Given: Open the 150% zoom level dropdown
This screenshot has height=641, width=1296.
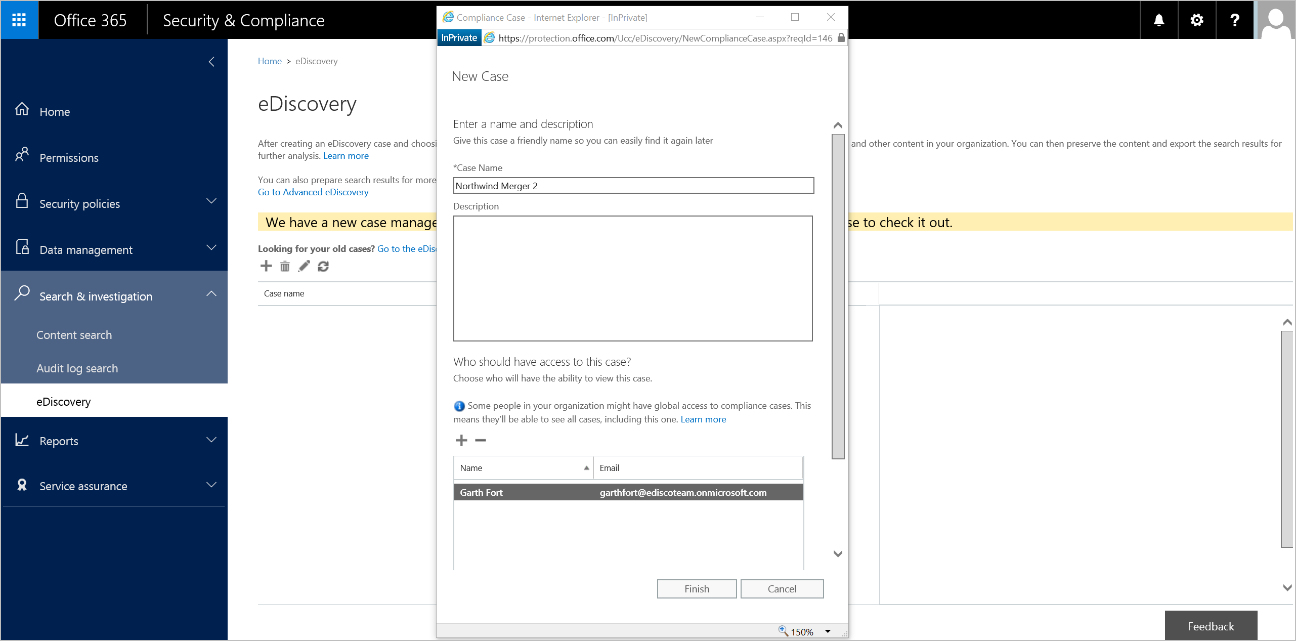Looking at the screenshot, I should (830, 631).
